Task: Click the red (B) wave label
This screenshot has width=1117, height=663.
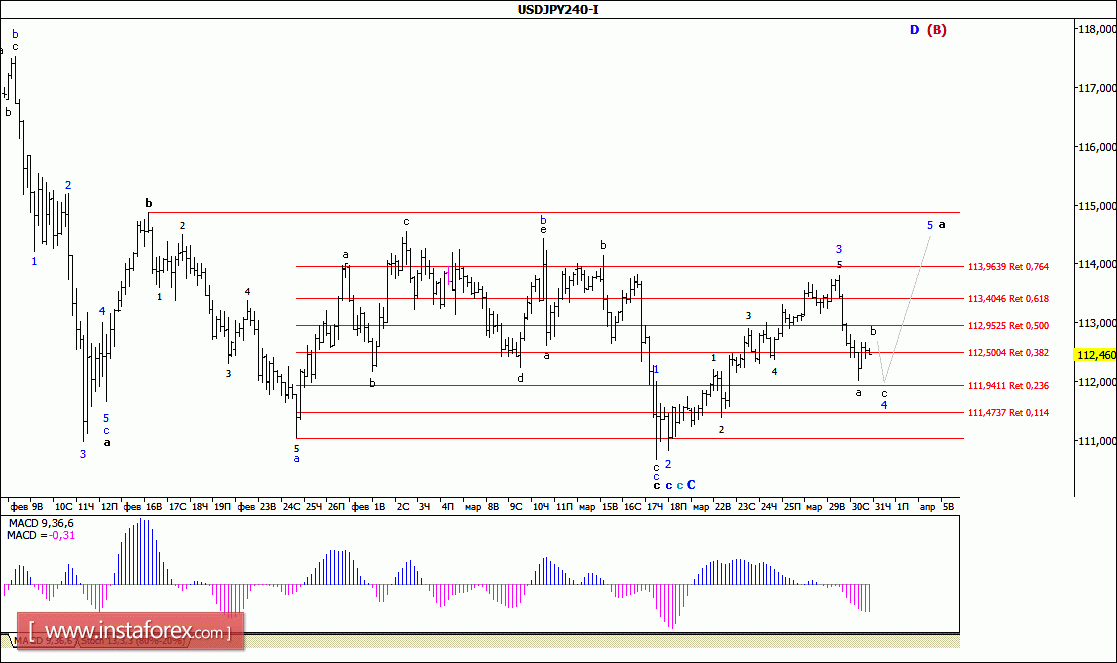Action: (x=937, y=29)
